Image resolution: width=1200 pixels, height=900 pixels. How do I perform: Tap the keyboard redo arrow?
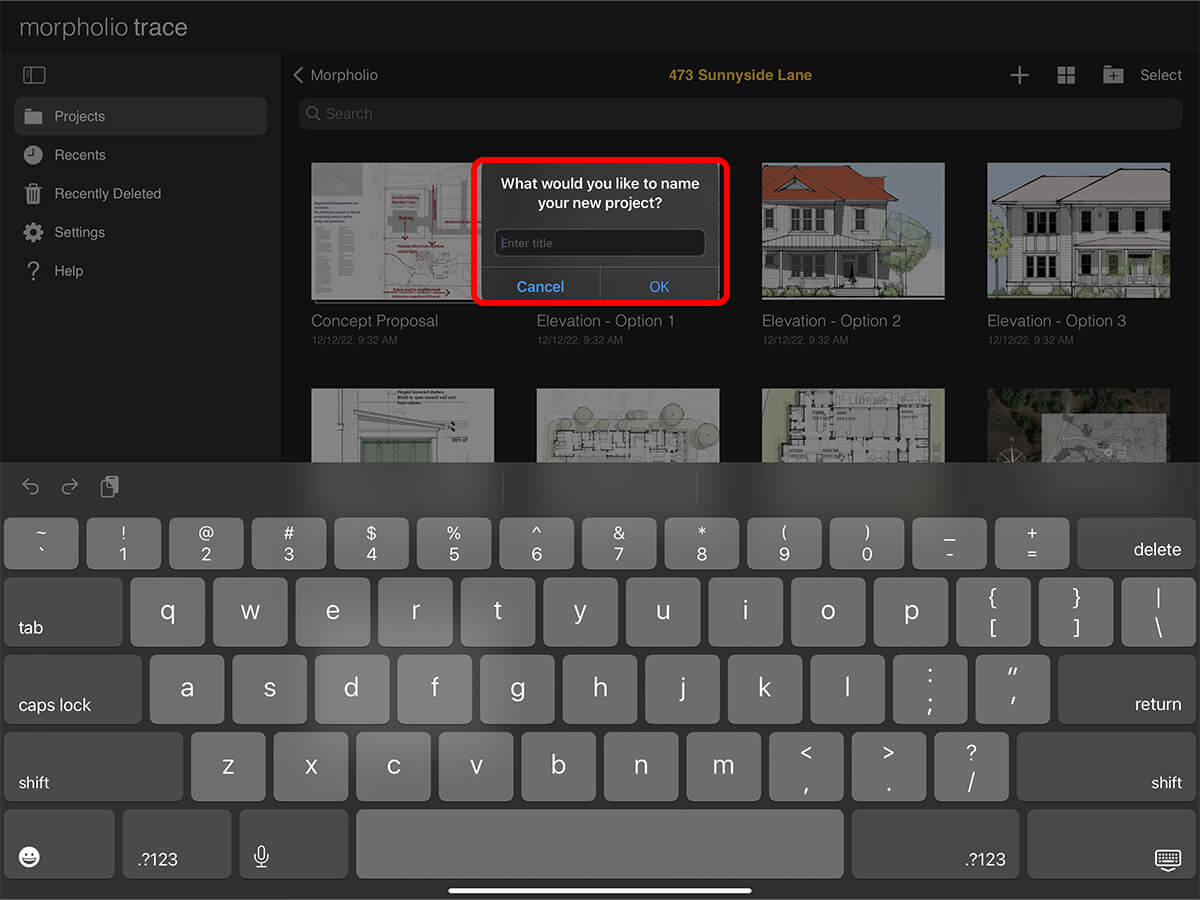70,487
